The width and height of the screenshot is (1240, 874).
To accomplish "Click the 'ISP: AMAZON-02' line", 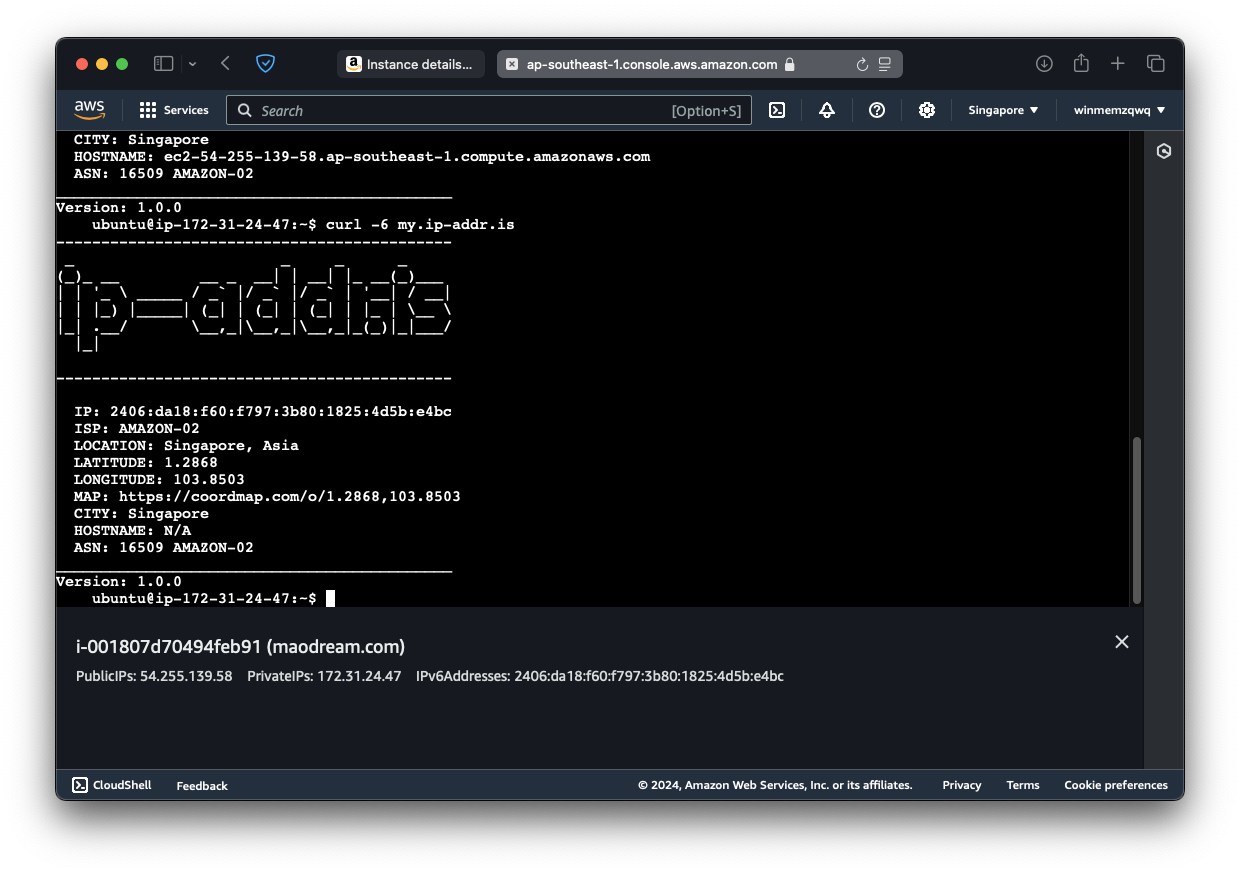I will [x=137, y=428].
